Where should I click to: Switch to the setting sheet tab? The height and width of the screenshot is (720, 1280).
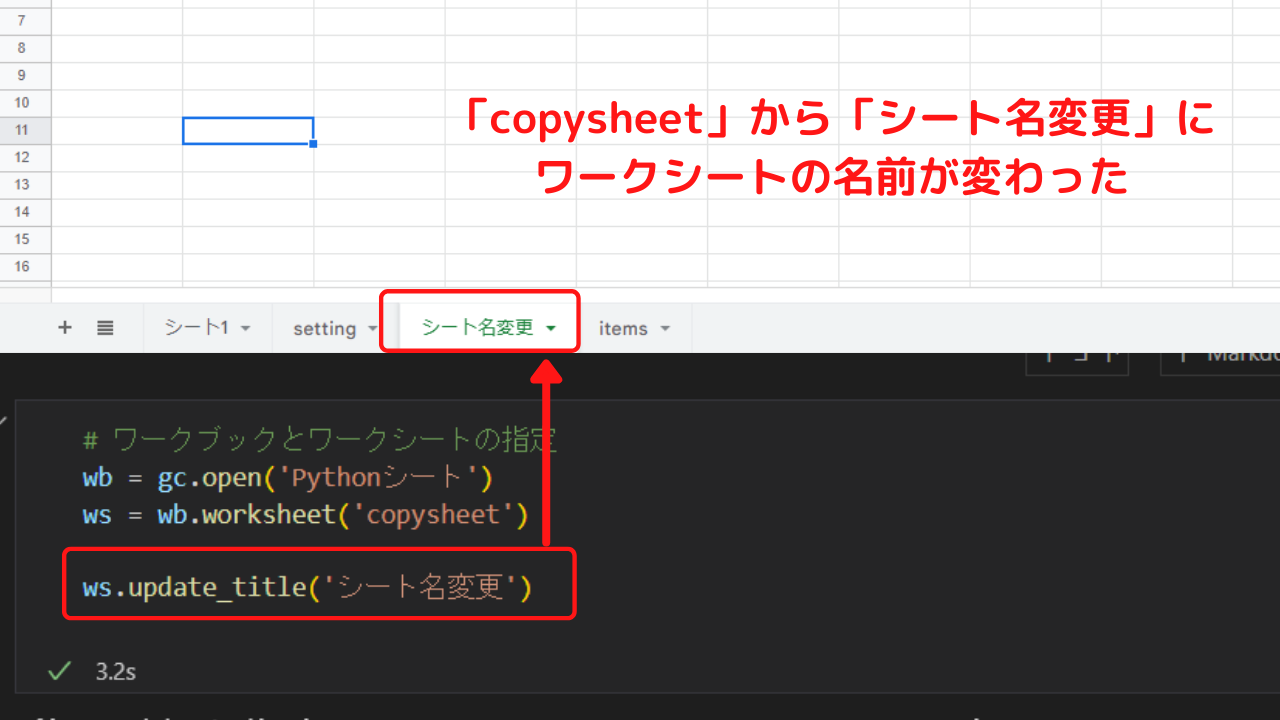pyautogui.click(x=325, y=328)
